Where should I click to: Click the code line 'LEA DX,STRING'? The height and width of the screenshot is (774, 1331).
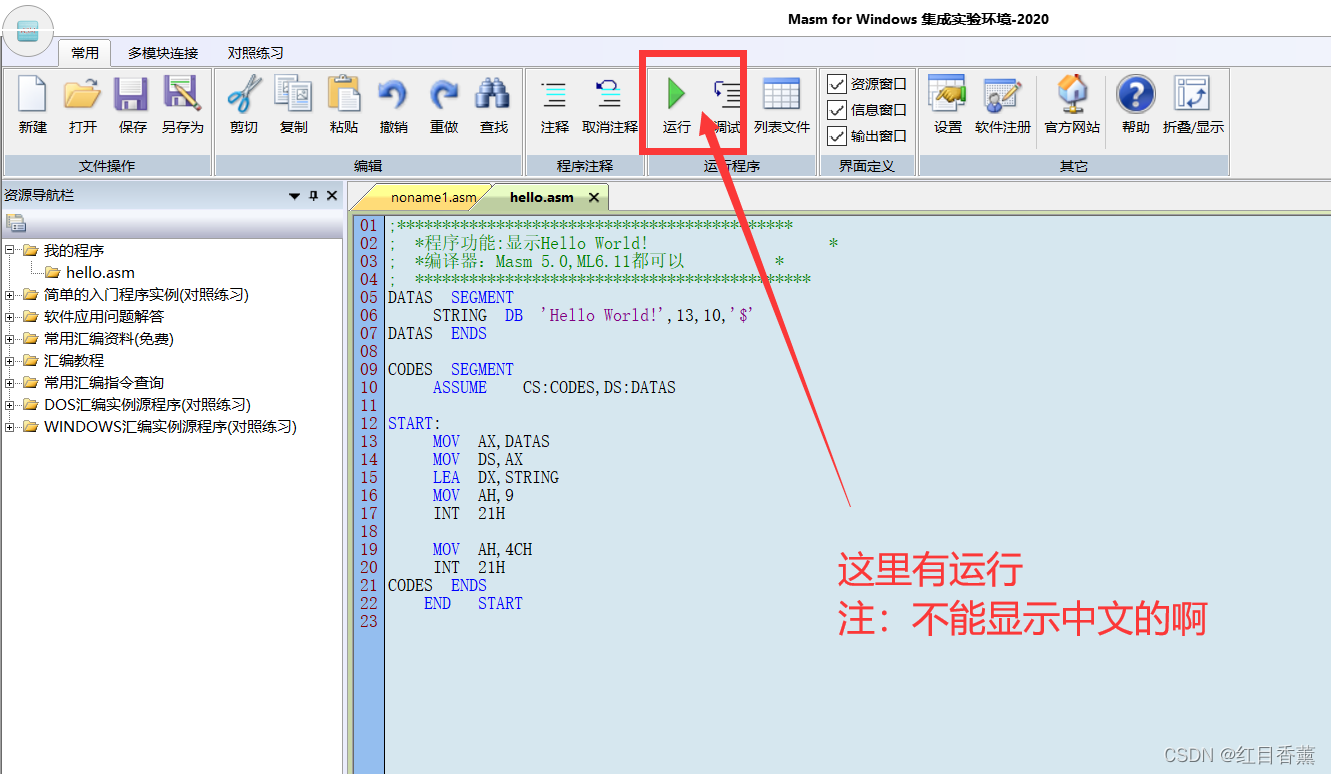(x=496, y=477)
